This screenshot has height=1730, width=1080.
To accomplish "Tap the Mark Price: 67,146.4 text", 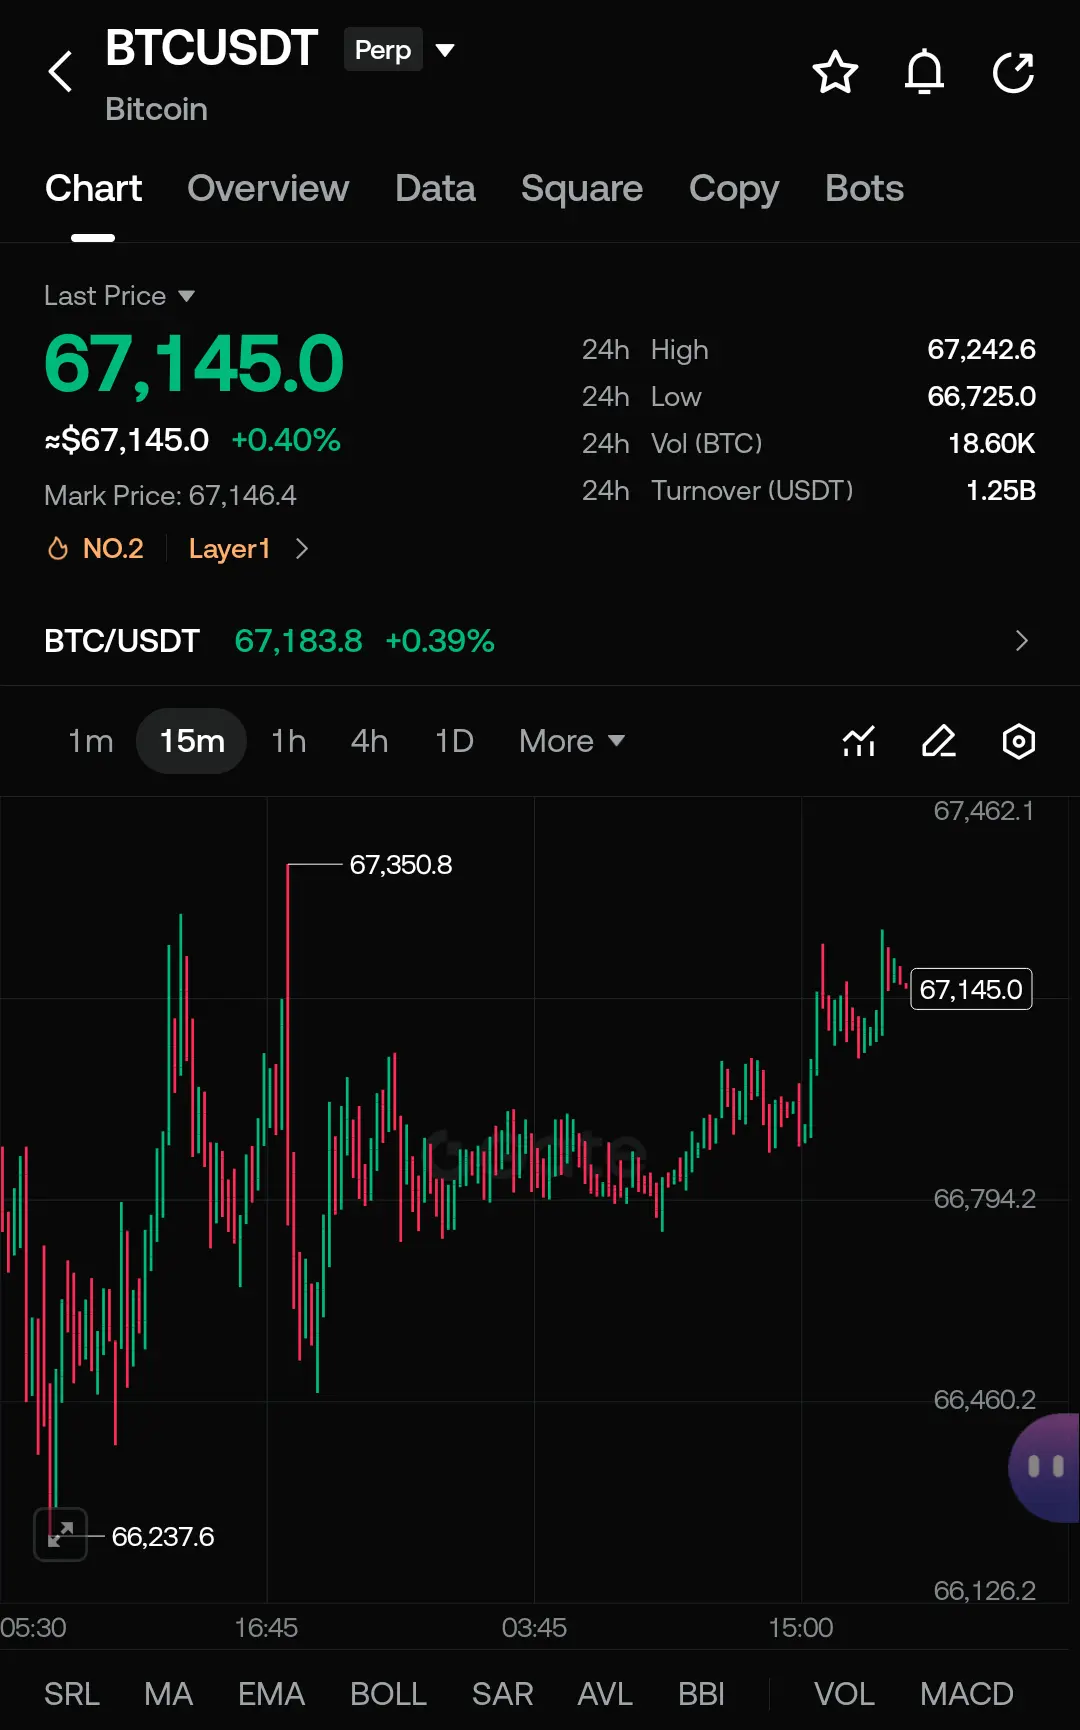I will [x=170, y=495].
